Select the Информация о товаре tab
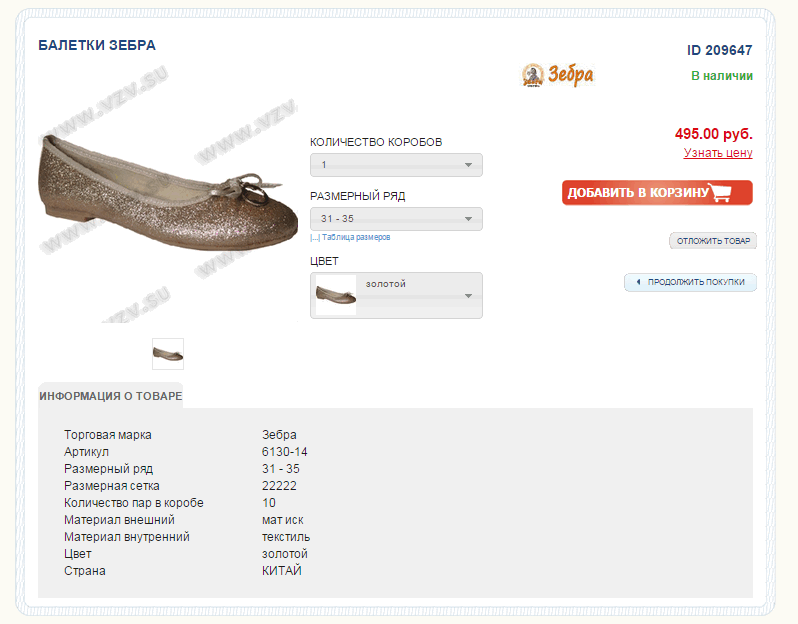Viewport: 798px width, 624px height. 110,396
